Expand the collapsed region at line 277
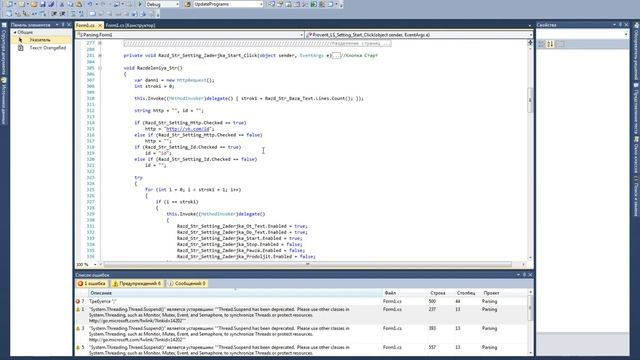 100,43
